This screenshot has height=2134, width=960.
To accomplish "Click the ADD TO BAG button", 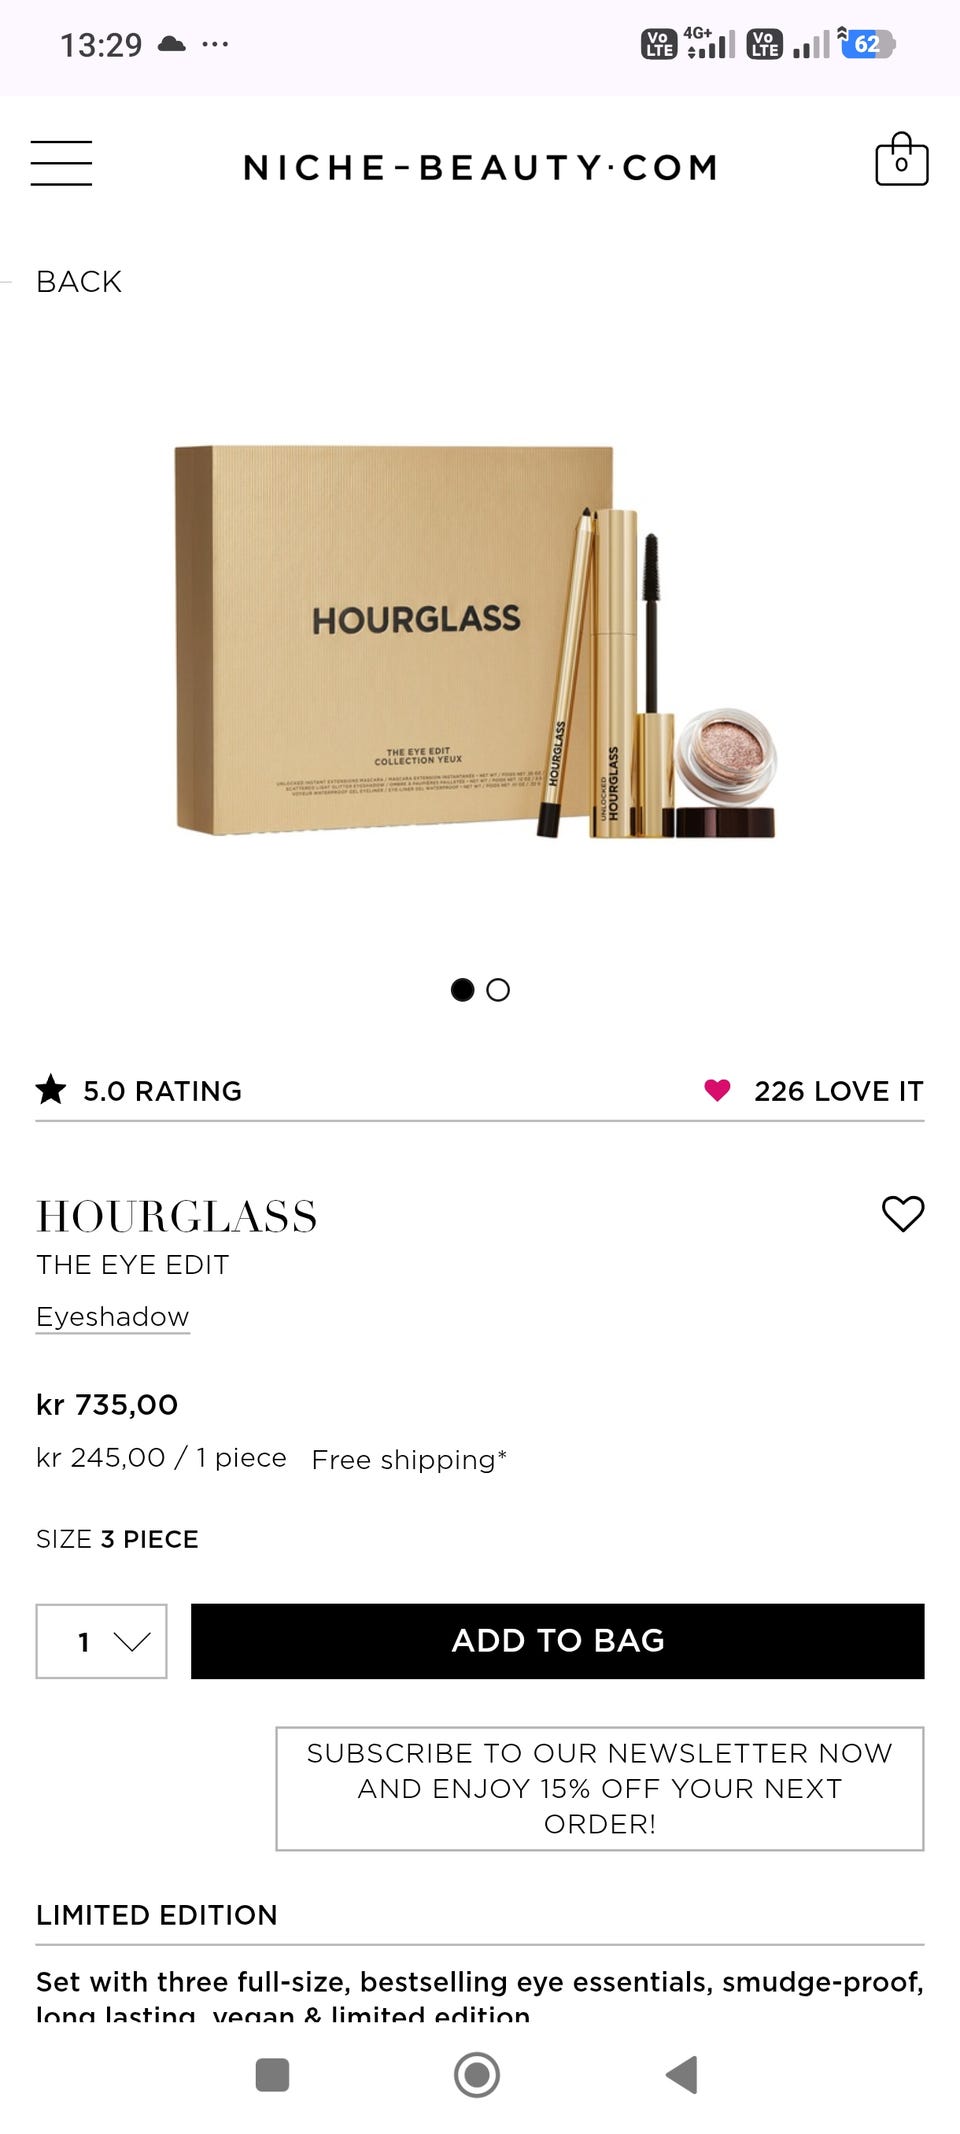I will [557, 1641].
